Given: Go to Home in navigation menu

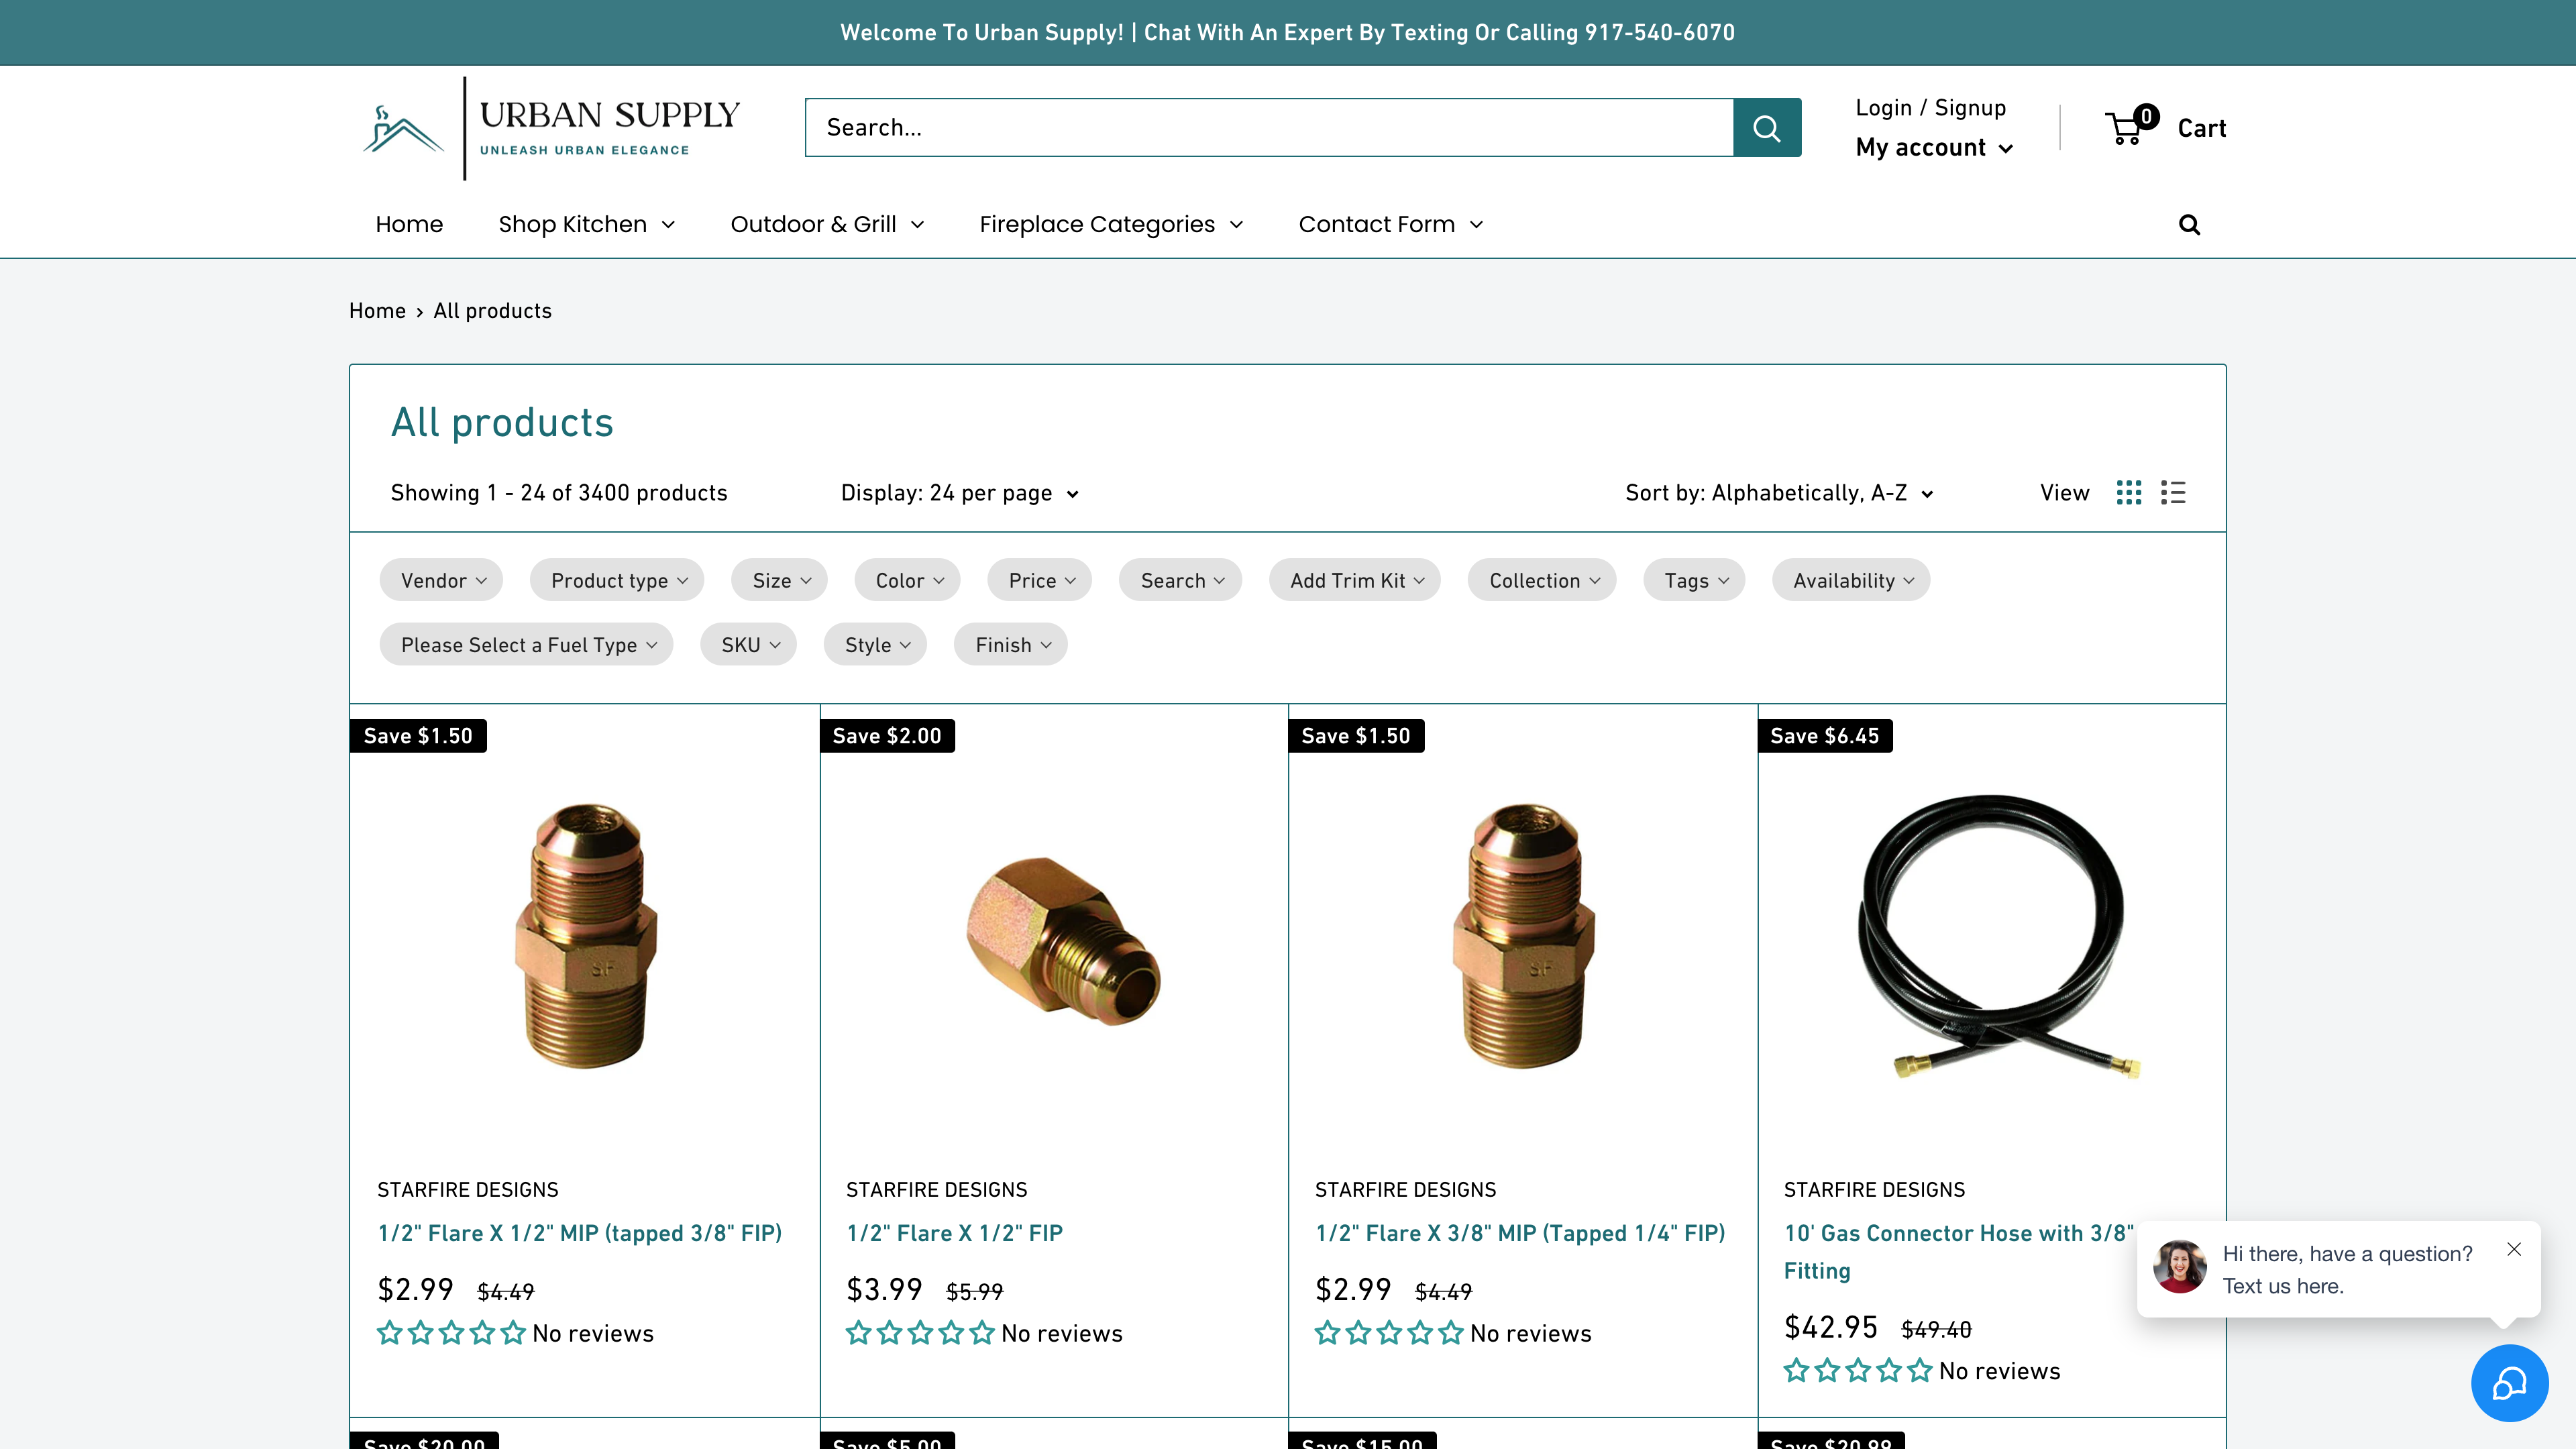Looking at the screenshot, I should (409, 224).
